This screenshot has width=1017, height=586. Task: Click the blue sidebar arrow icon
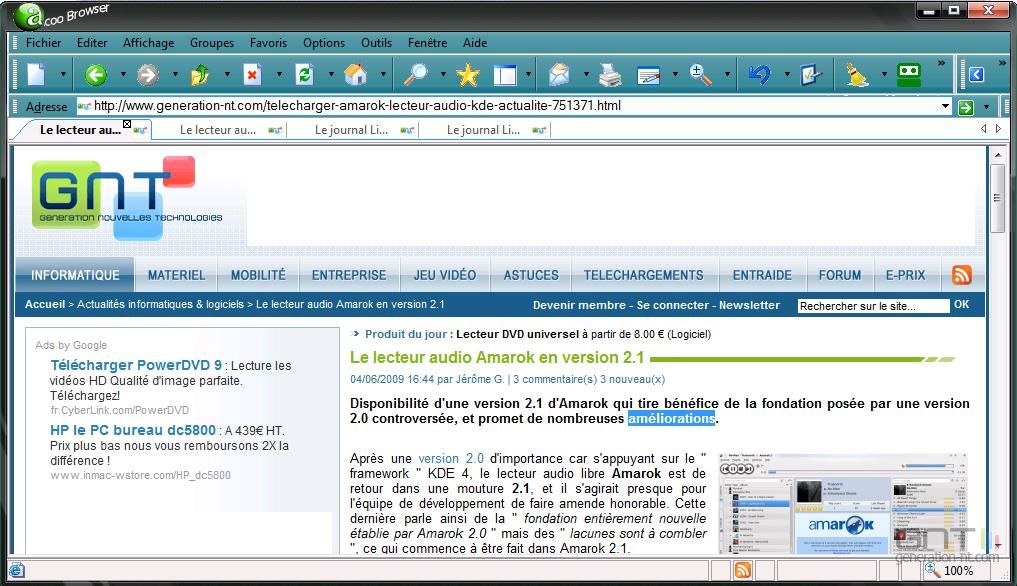click(x=977, y=75)
